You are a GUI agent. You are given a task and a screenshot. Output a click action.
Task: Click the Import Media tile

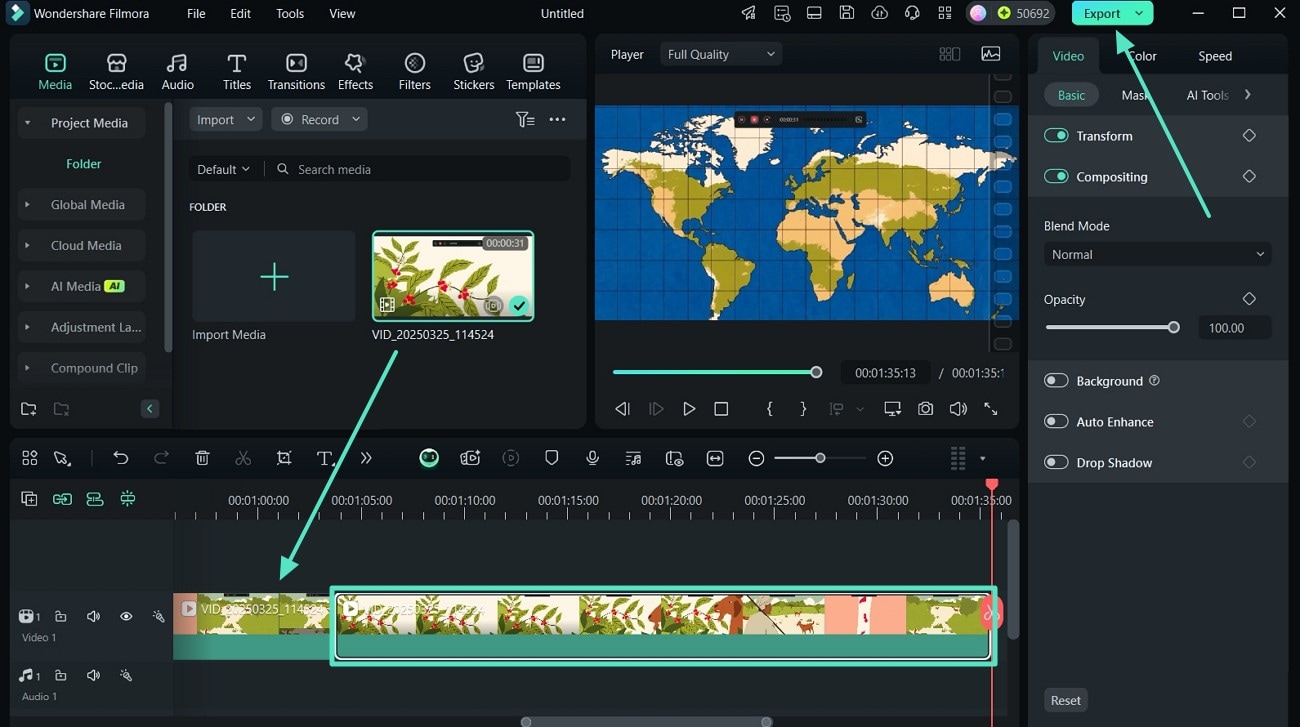273,277
